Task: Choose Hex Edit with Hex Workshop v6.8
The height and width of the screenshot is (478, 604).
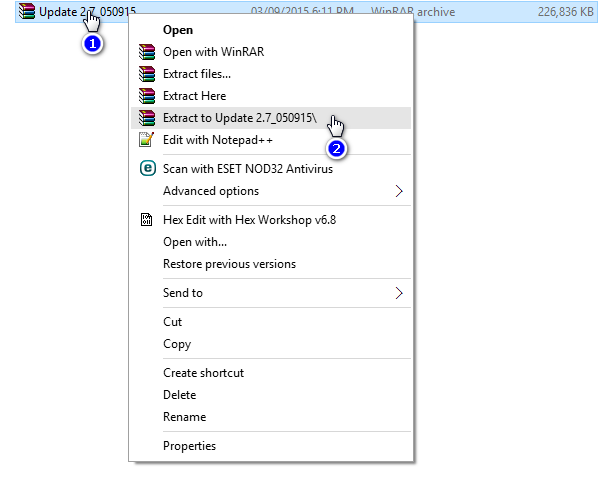Action: point(271,220)
